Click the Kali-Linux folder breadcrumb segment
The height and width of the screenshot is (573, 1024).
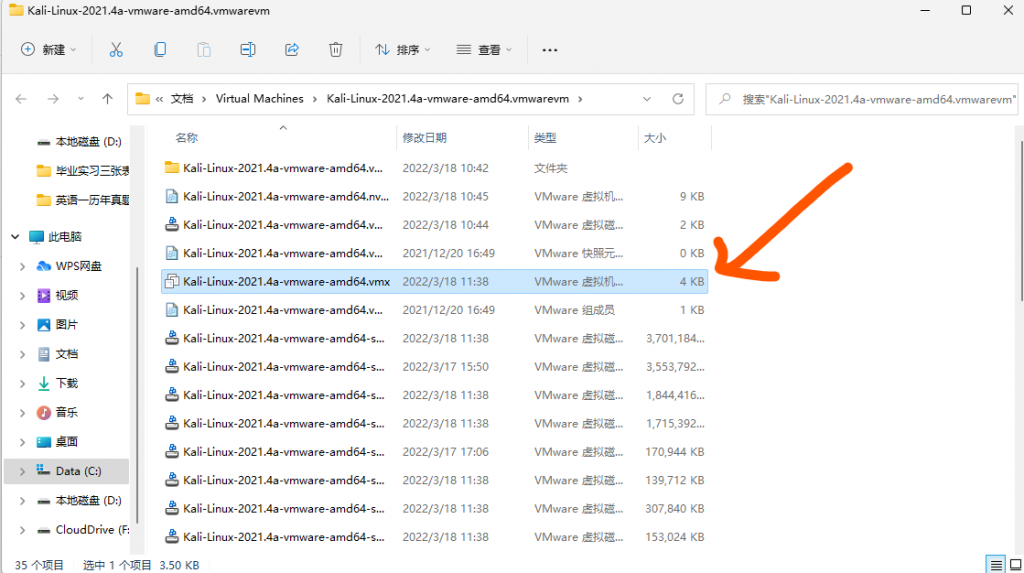click(447, 99)
